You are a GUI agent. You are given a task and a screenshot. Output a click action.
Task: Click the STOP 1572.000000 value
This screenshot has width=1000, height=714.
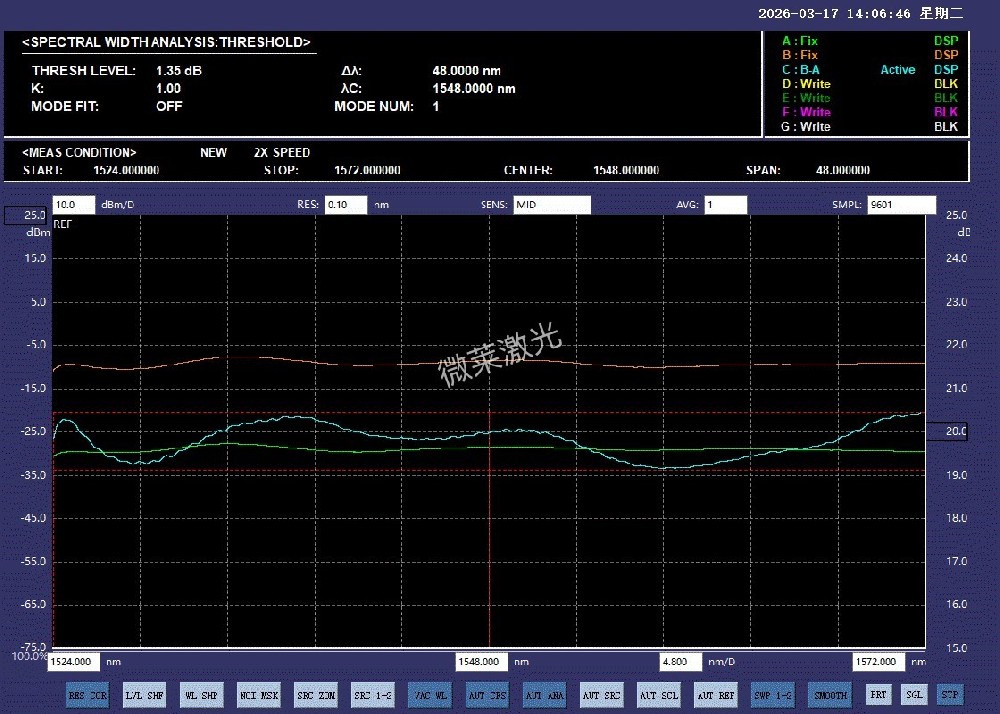tap(367, 170)
